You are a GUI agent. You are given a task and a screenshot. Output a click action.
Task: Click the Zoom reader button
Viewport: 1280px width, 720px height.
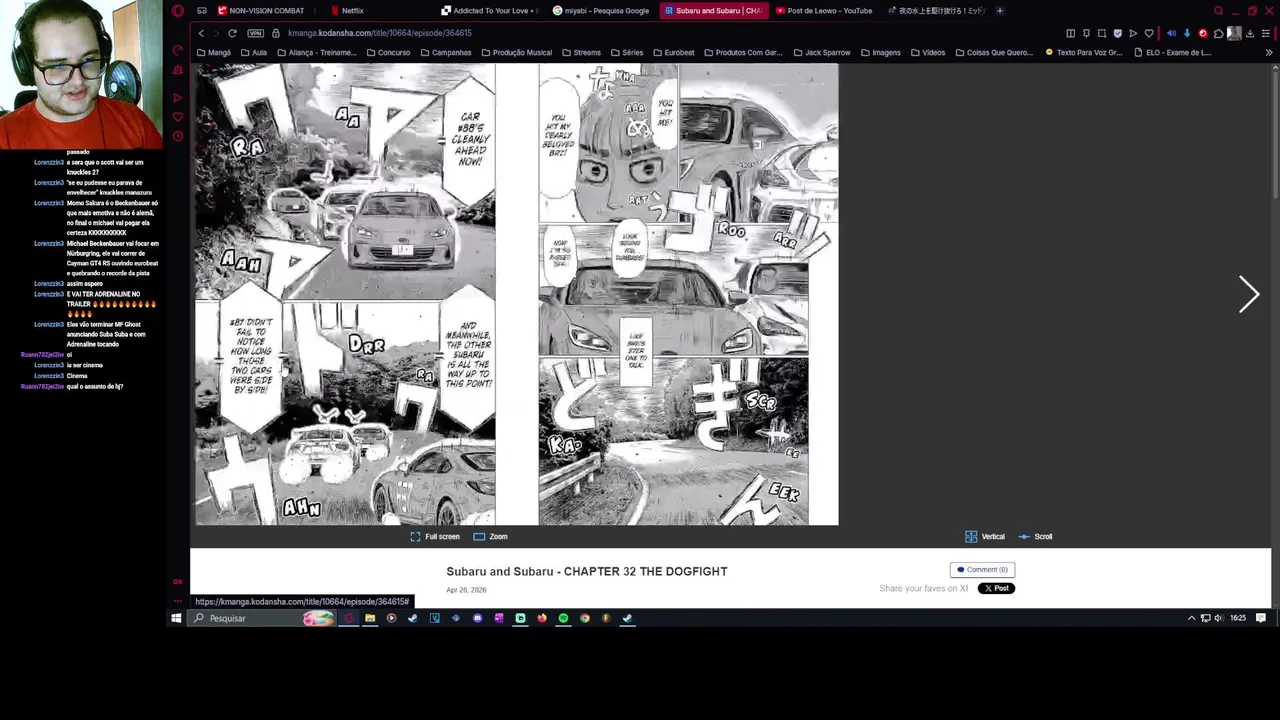[491, 537]
